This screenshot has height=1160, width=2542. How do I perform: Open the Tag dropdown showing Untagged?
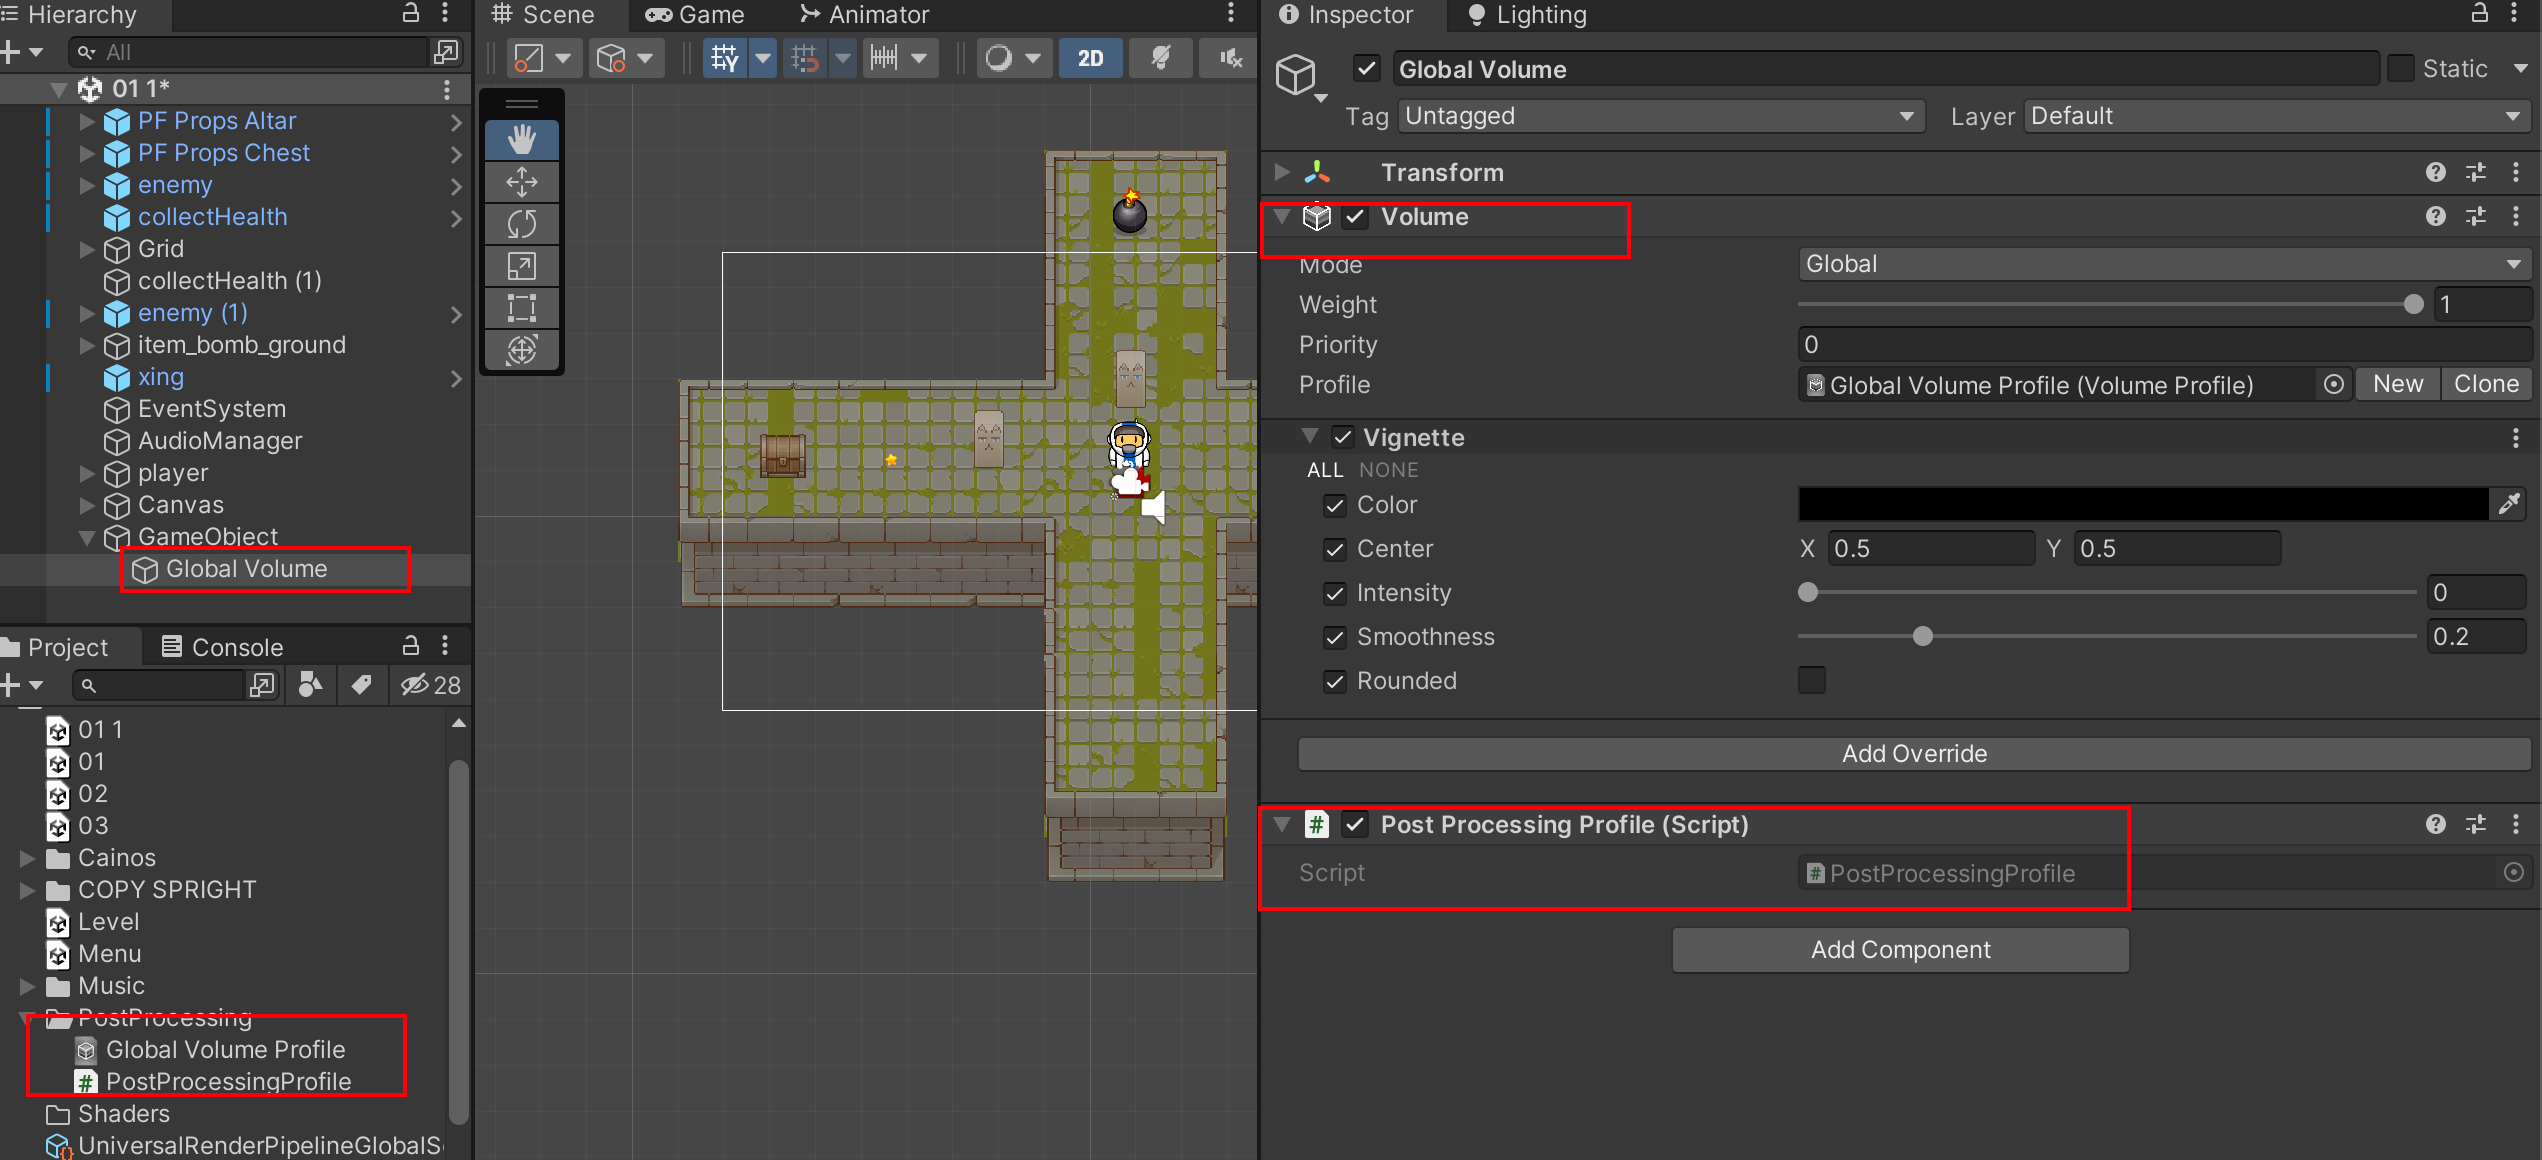click(1659, 115)
